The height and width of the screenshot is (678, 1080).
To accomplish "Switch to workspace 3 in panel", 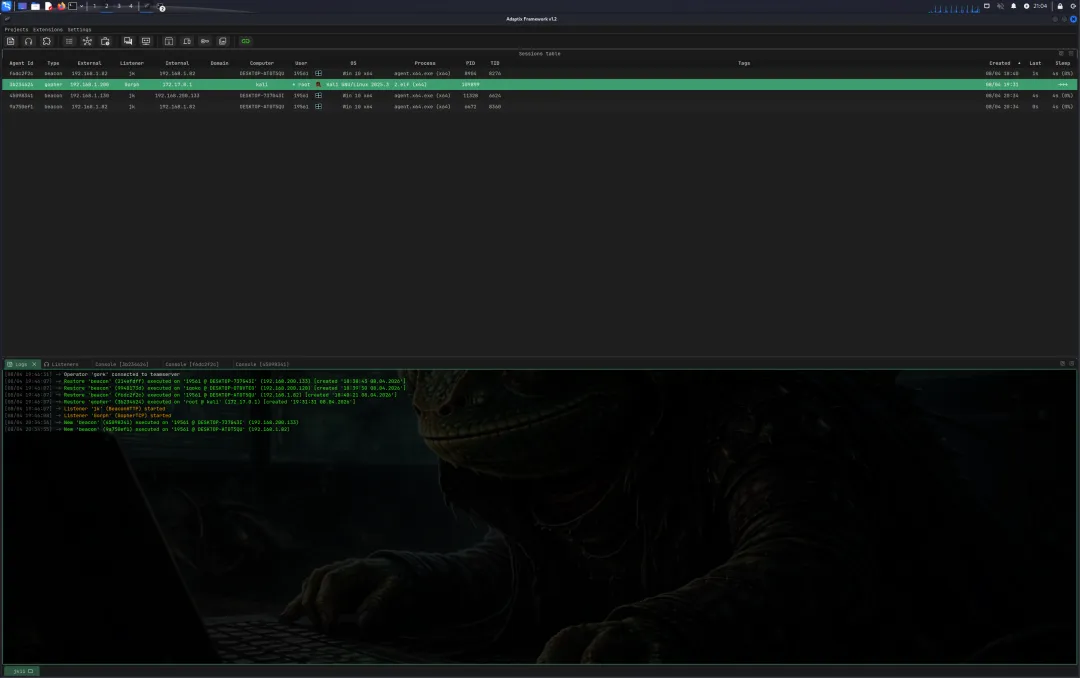I will 118,6.
